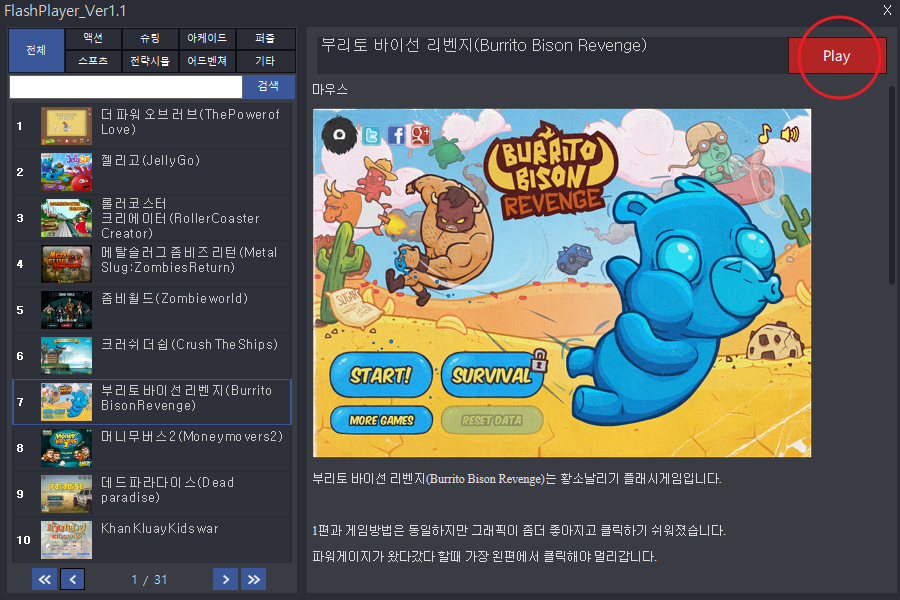The image size is (900, 600).
Task: Click the red Play button
Action: pyautogui.click(x=836, y=56)
